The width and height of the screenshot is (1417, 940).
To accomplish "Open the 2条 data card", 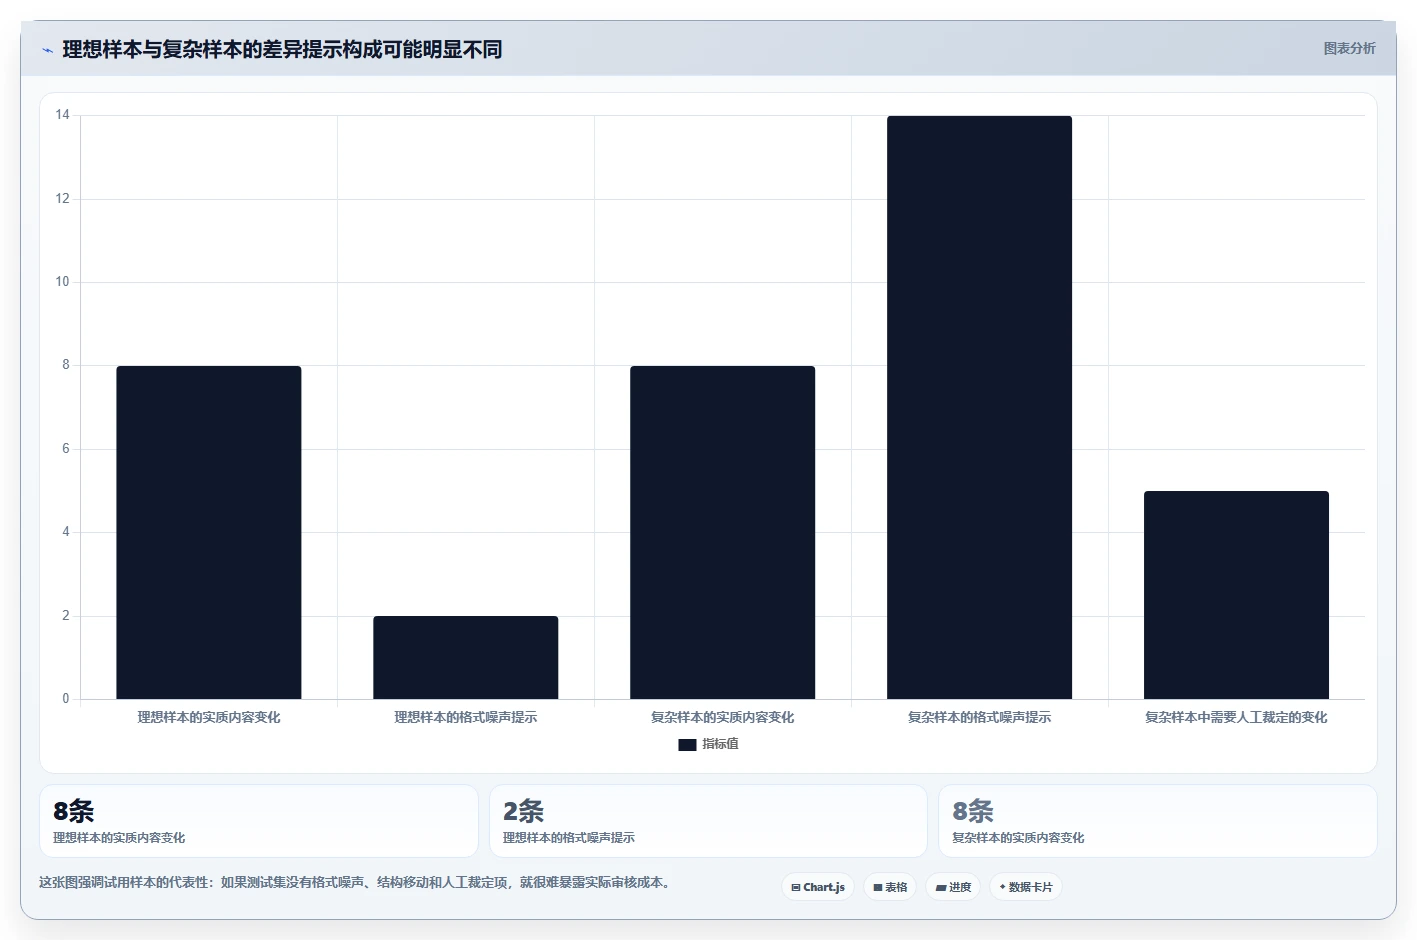I will point(708,821).
